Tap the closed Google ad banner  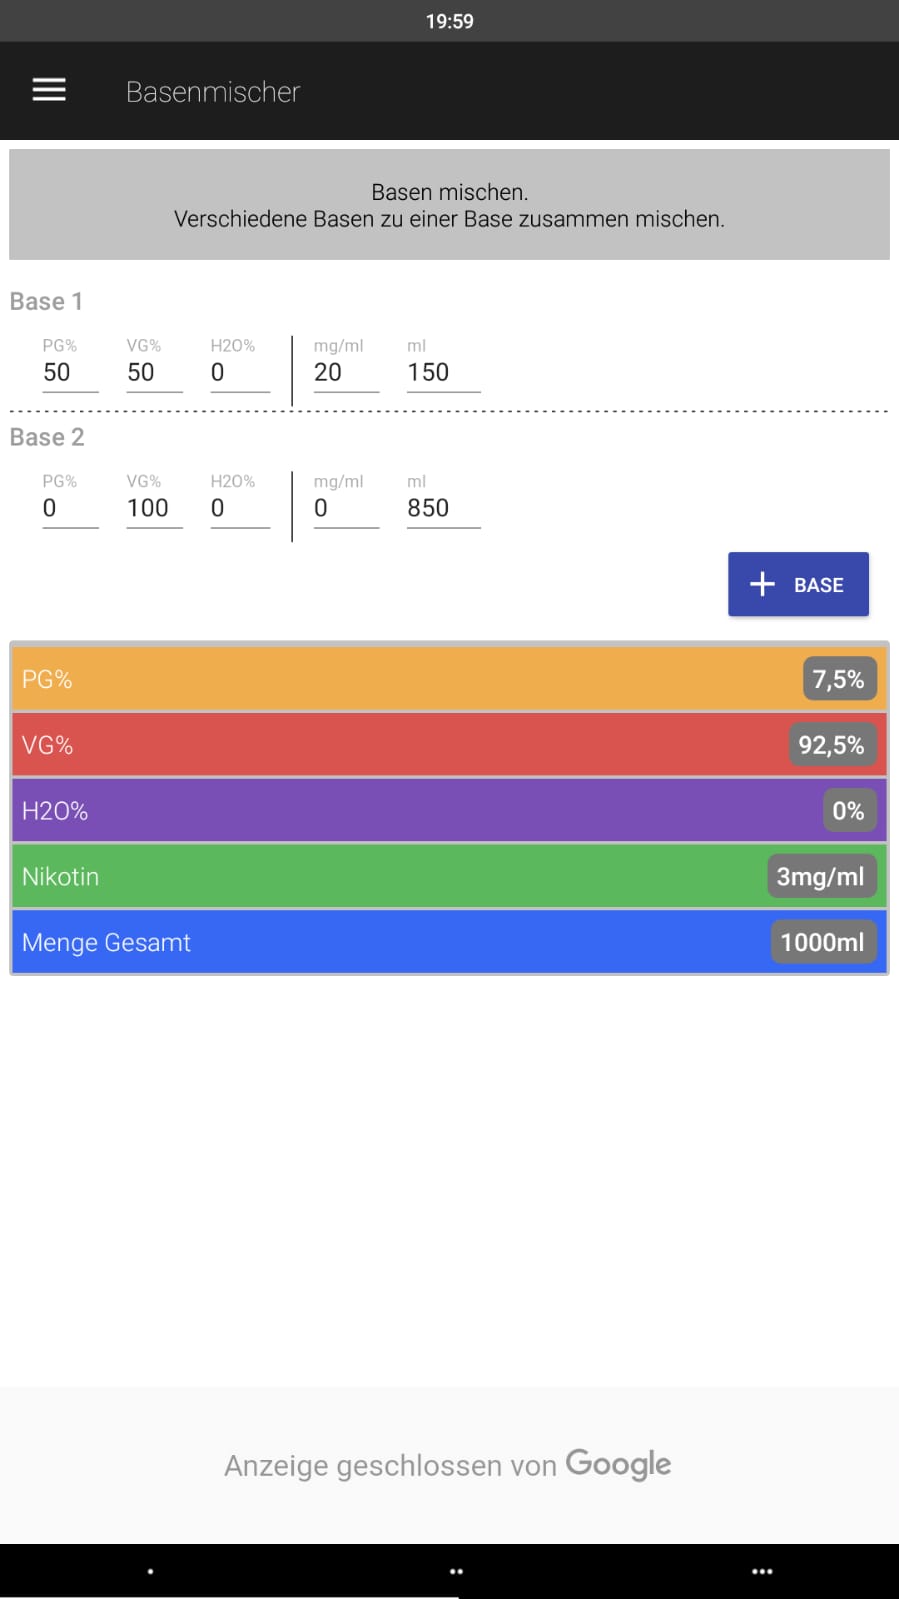(448, 1465)
